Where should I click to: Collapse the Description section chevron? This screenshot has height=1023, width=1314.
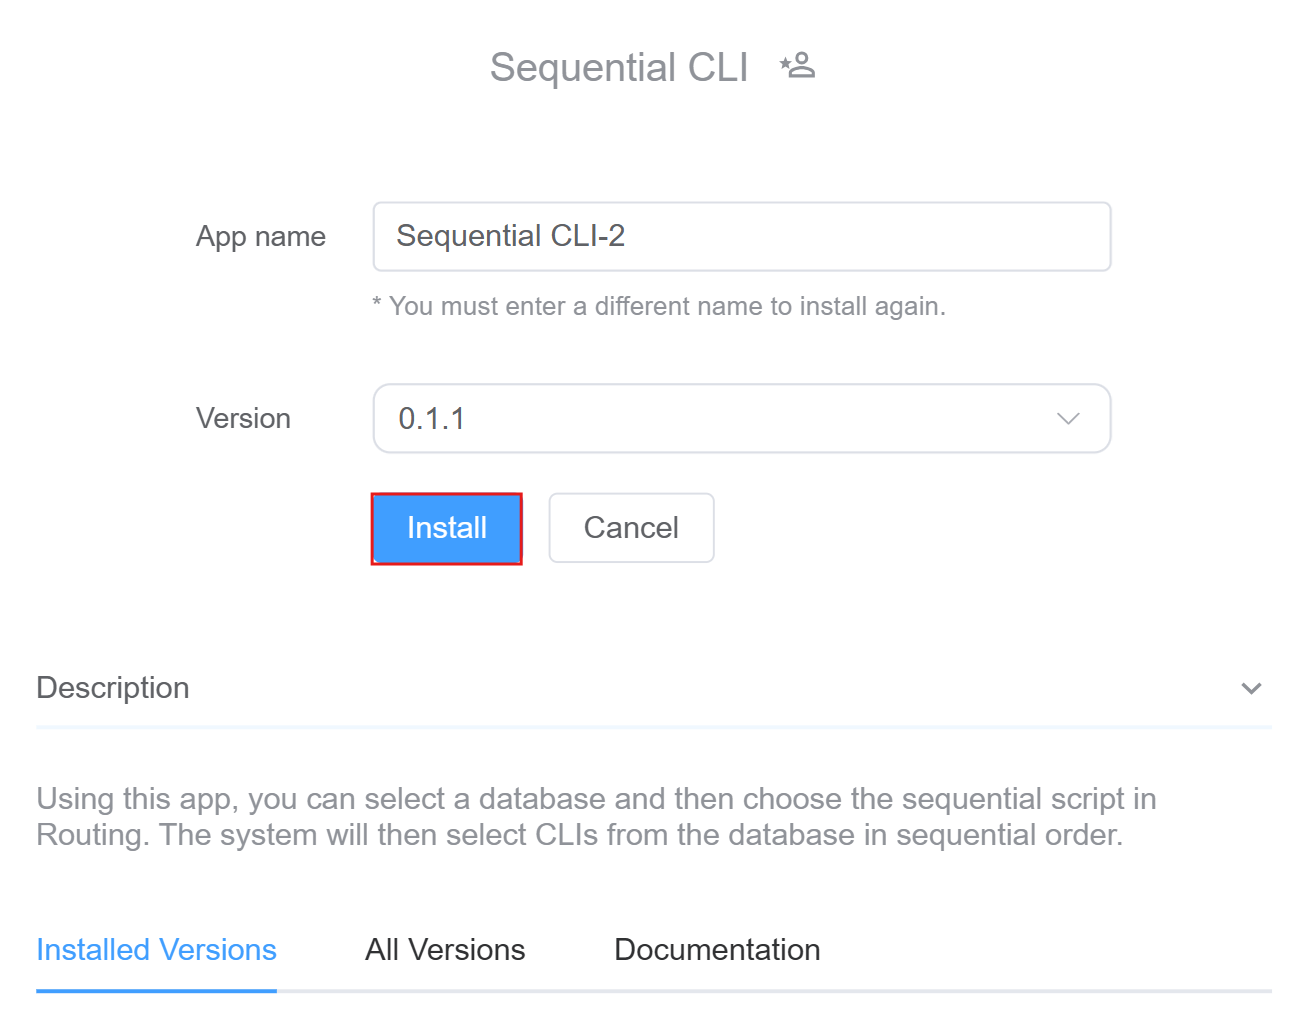tap(1251, 688)
